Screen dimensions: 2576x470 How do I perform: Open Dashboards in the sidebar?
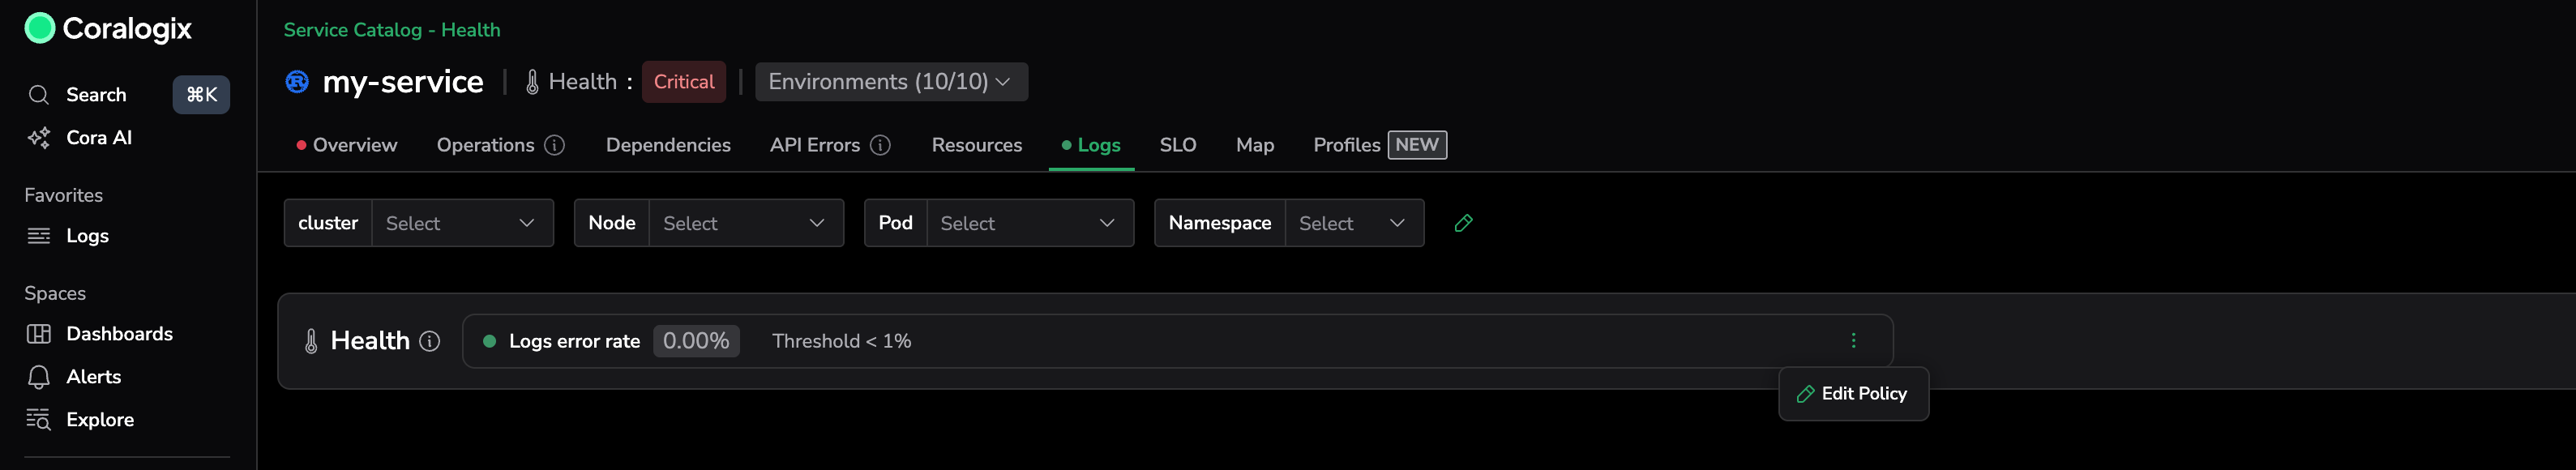119,334
